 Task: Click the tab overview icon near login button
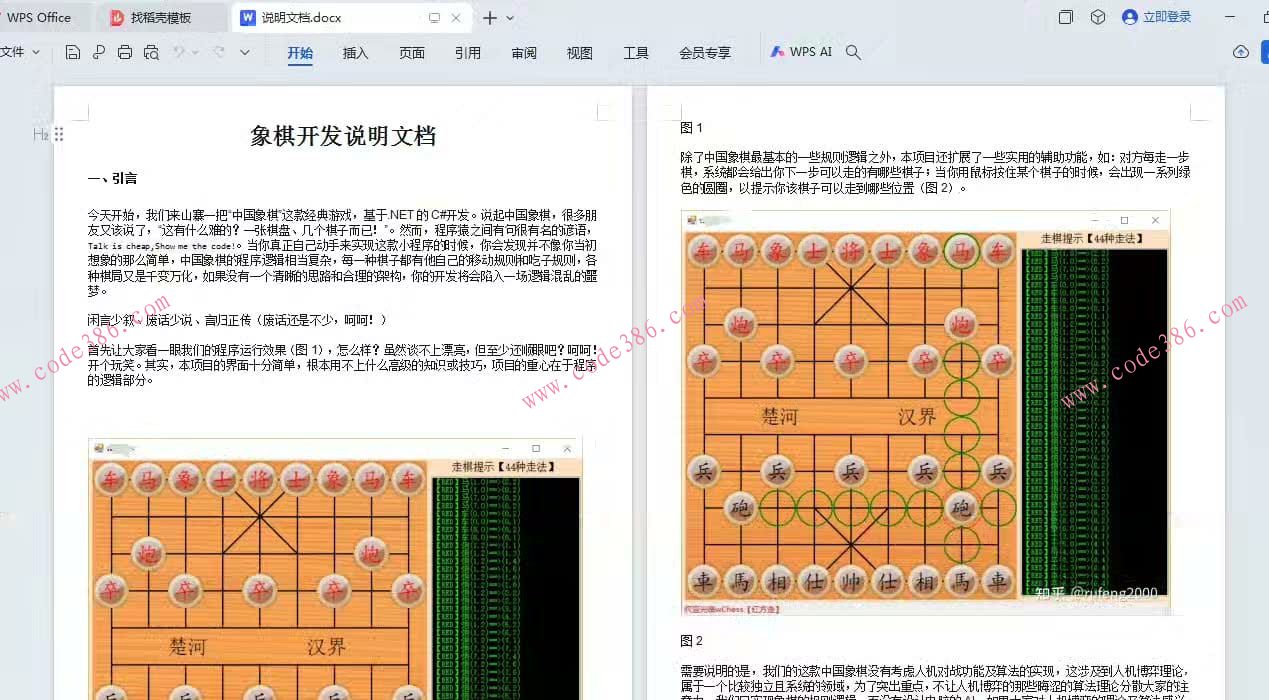coord(1066,17)
